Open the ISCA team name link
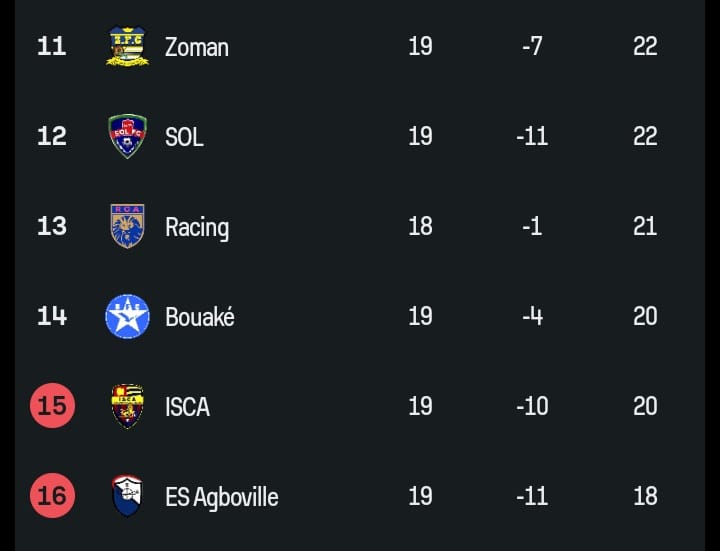This screenshot has width=720, height=551. 187,407
